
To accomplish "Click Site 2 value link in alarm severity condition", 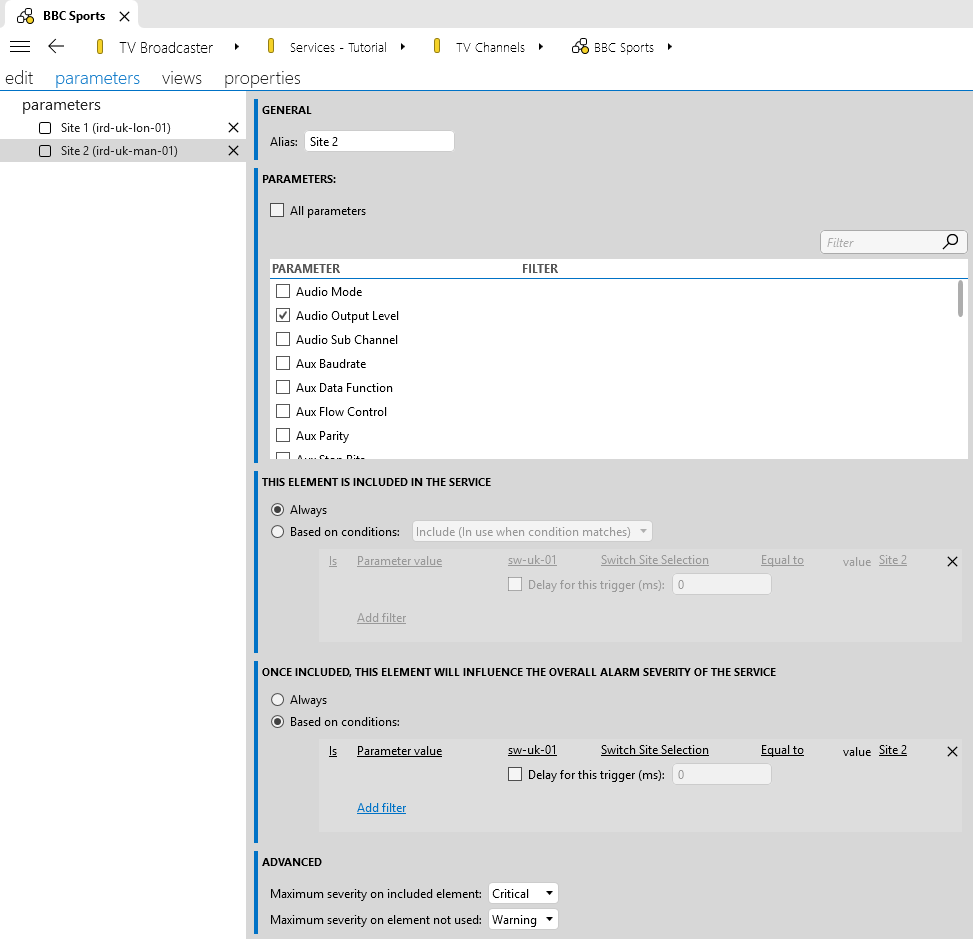I will [x=892, y=750].
